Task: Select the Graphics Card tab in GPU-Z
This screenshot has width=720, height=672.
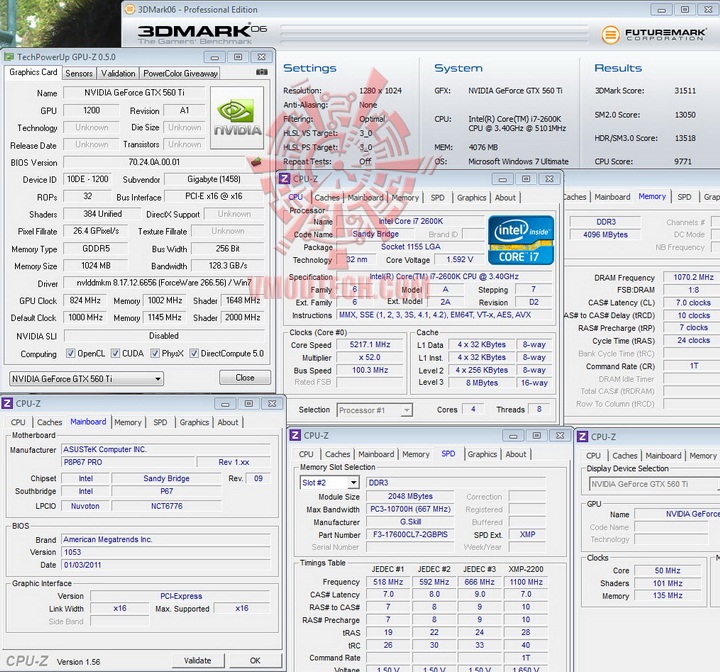Action: point(33,72)
